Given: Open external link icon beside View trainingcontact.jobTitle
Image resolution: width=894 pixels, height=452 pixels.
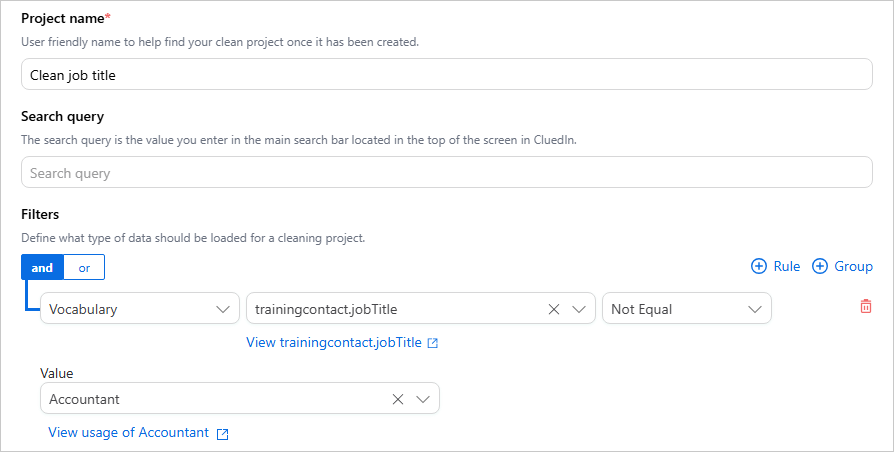Looking at the screenshot, I should (x=433, y=343).
